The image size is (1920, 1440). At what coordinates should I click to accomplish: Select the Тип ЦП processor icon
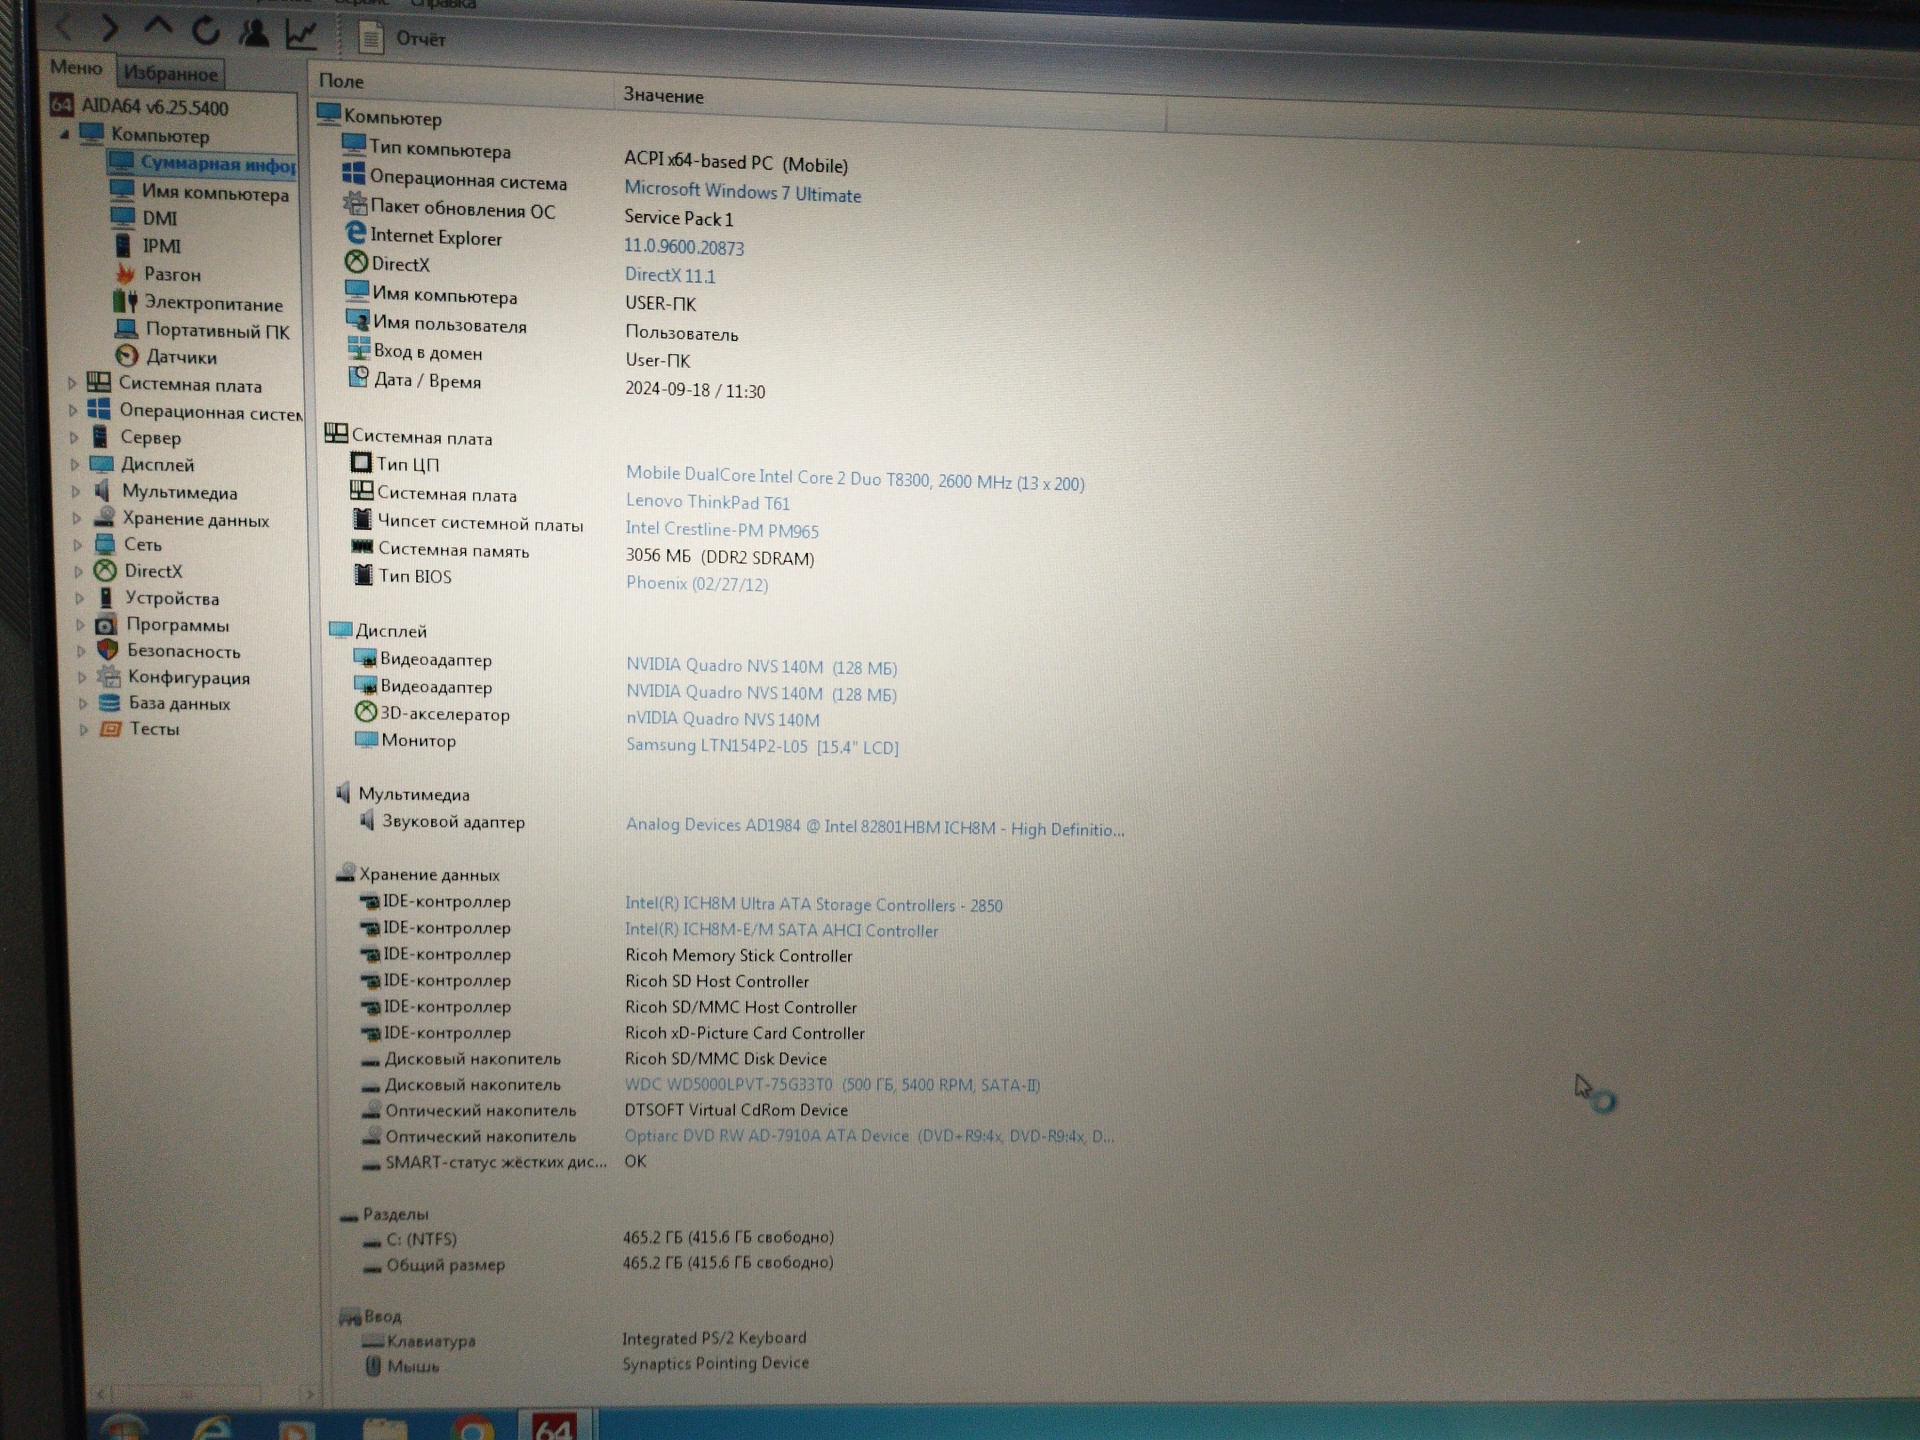tap(361, 462)
